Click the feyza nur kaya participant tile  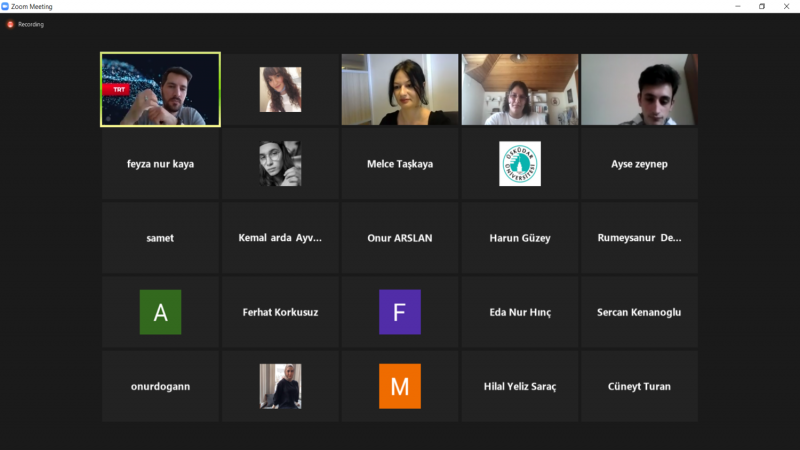click(x=160, y=164)
